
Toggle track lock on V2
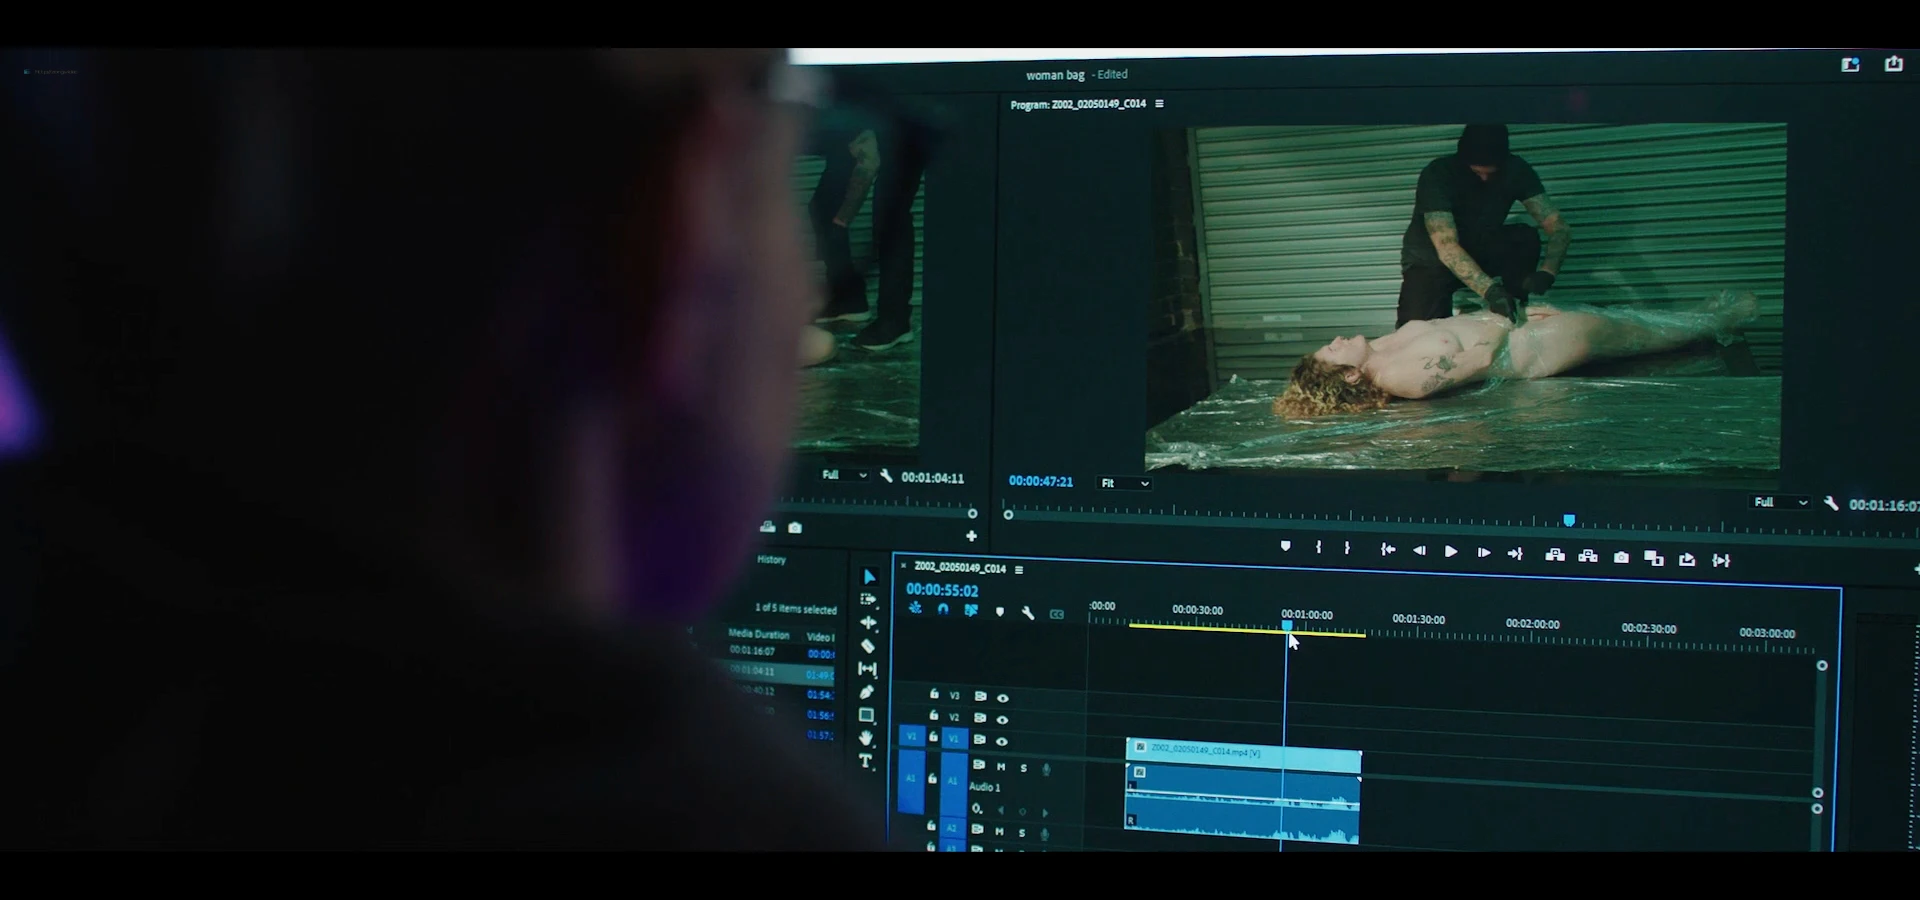[934, 716]
